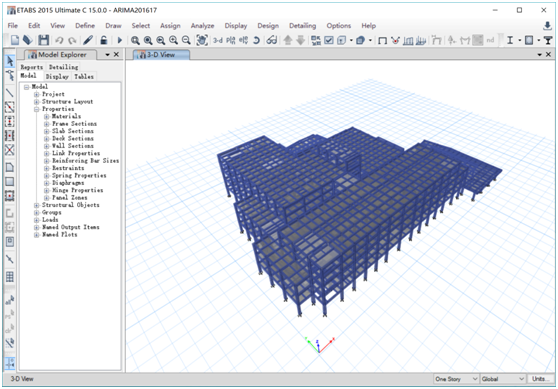Image resolution: width=558 pixels, height=389 pixels.
Task: Click Show Undeformed Shape icon
Action: [x=383, y=41]
